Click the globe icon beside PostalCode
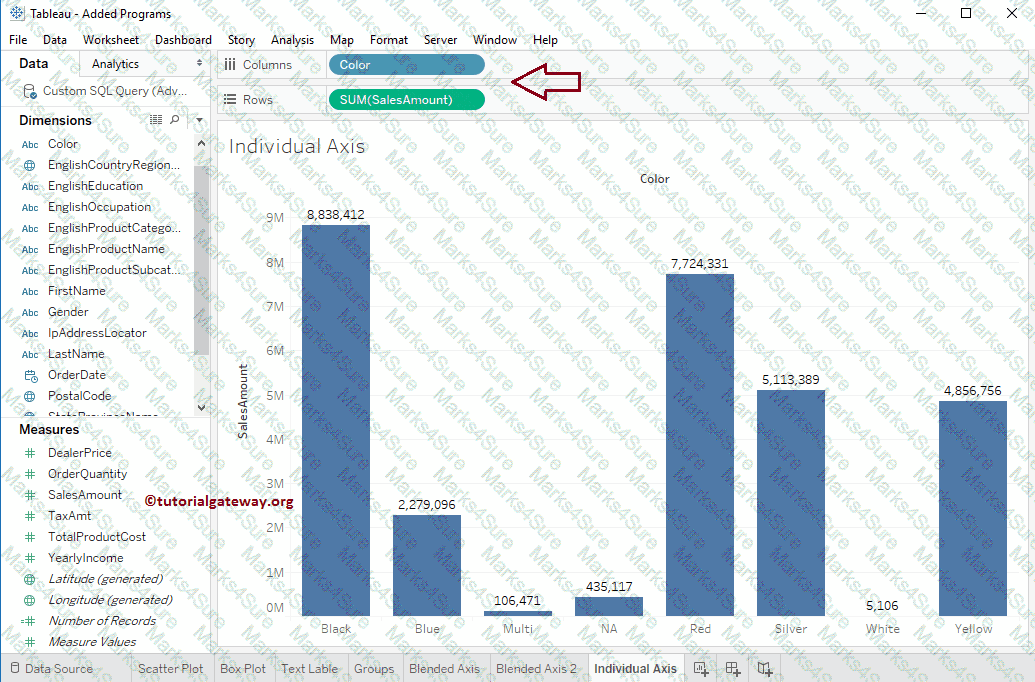 point(29,396)
